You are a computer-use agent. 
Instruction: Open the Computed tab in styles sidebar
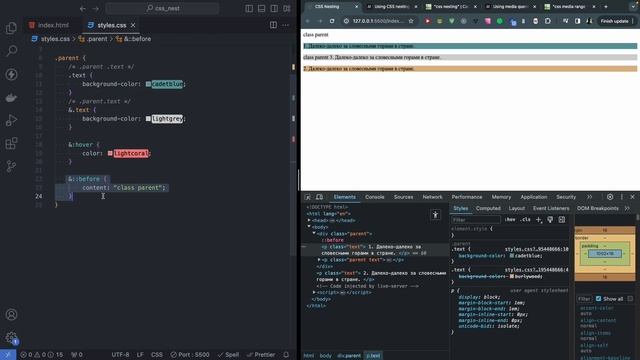click(488, 208)
